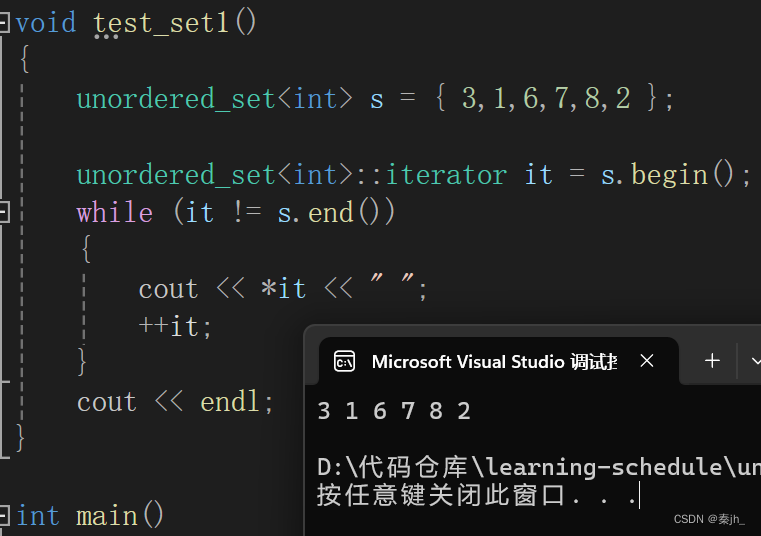
Task: Click the console output line 3 1 6 7 8 2
Action: (394, 410)
